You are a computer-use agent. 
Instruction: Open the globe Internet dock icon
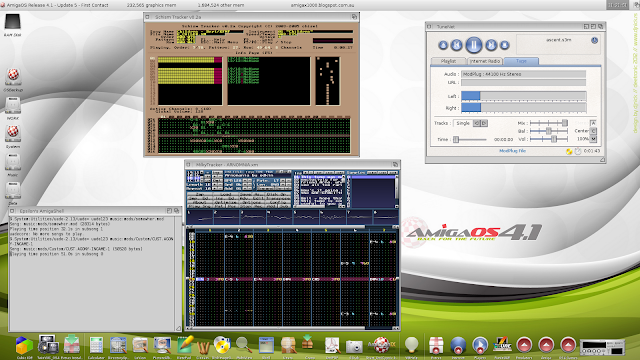click(x=458, y=345)
